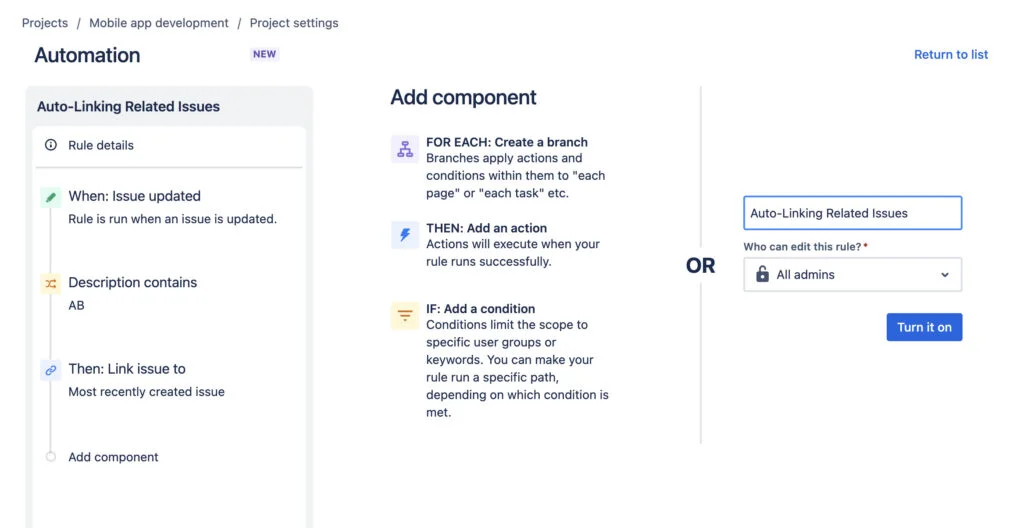Click the orange filter condition icon
This screenshot has height=528, width=1020.
tap(405, 315)
